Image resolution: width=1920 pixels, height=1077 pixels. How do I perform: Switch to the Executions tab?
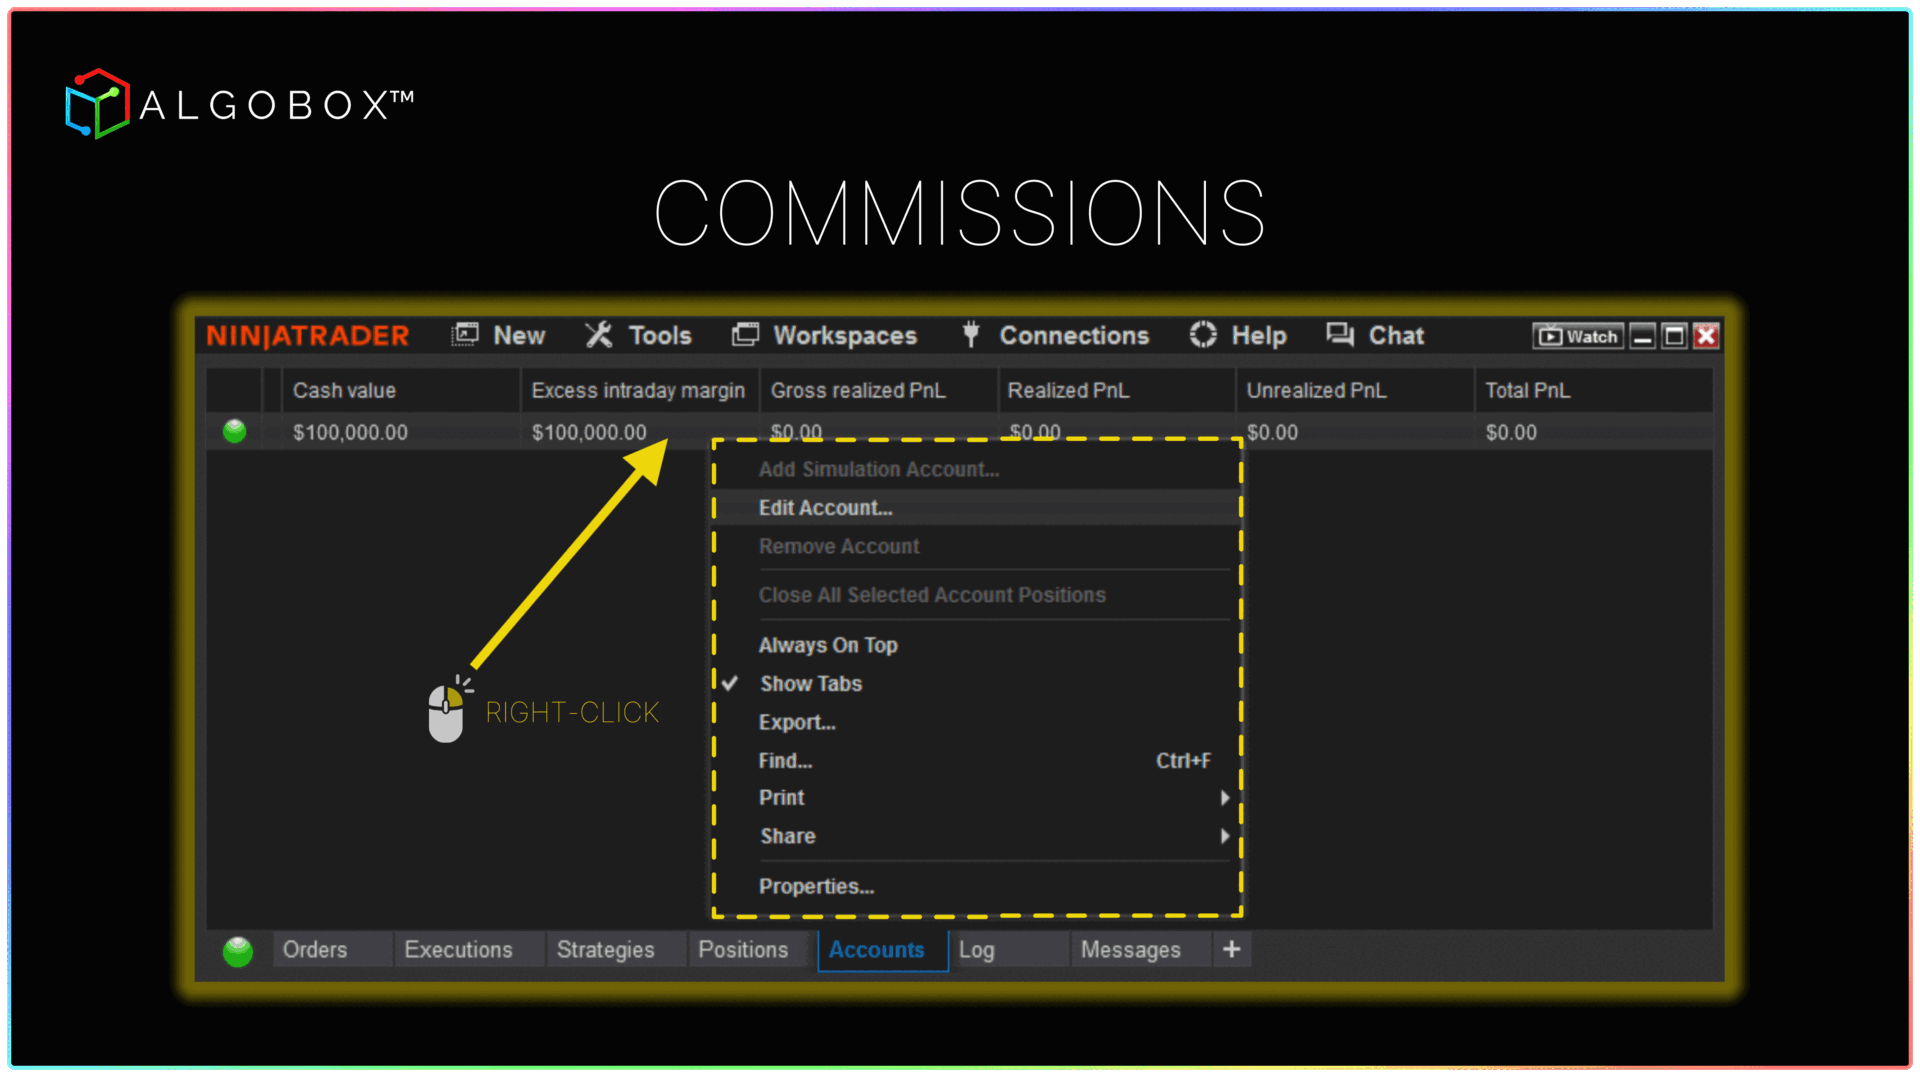pyautogui.click(x=458, y=950)
